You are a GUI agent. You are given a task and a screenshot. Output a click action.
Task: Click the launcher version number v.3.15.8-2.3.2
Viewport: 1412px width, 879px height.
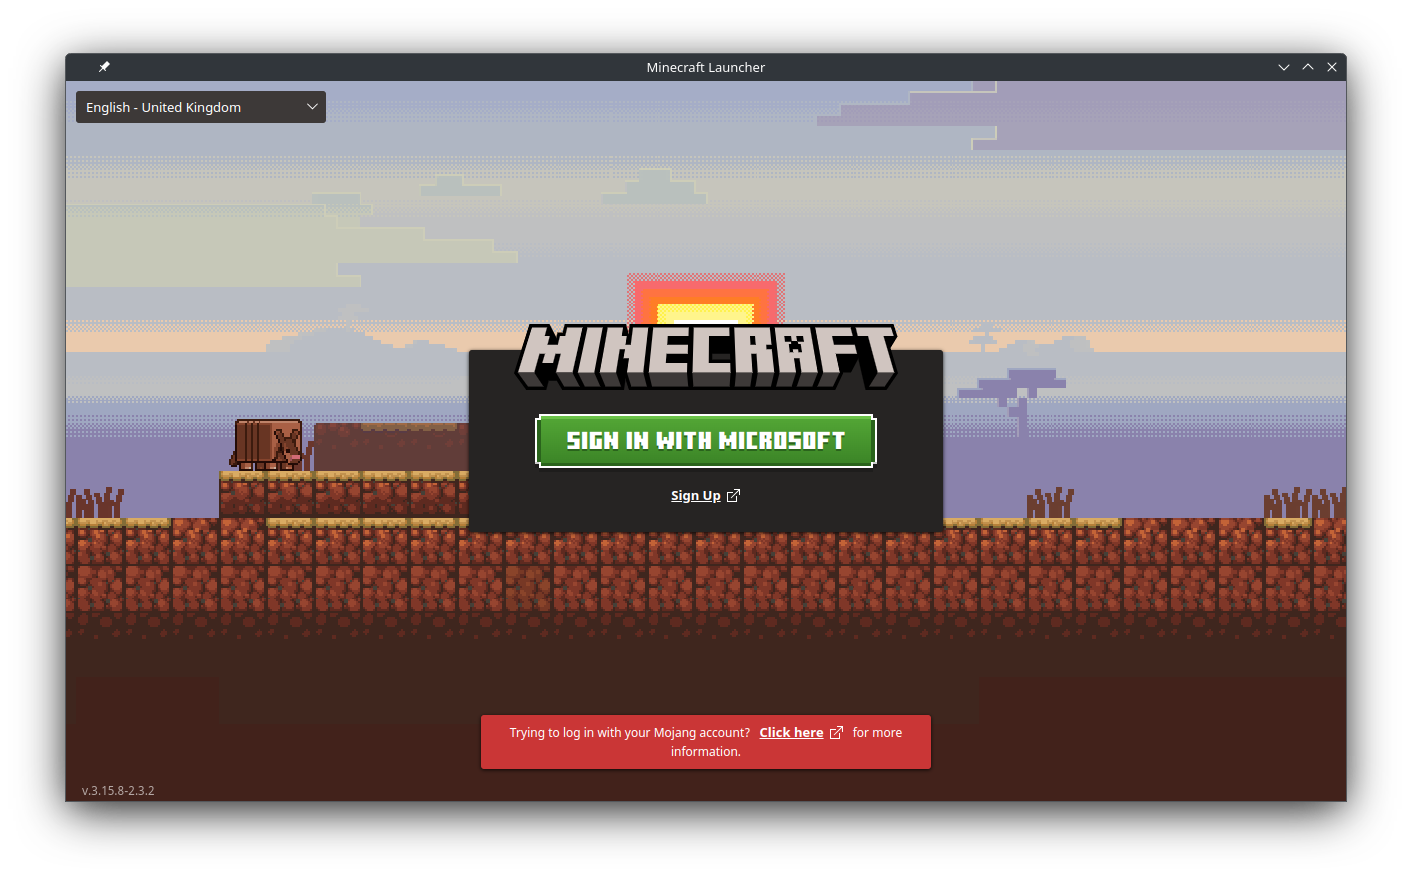(118, 790)
